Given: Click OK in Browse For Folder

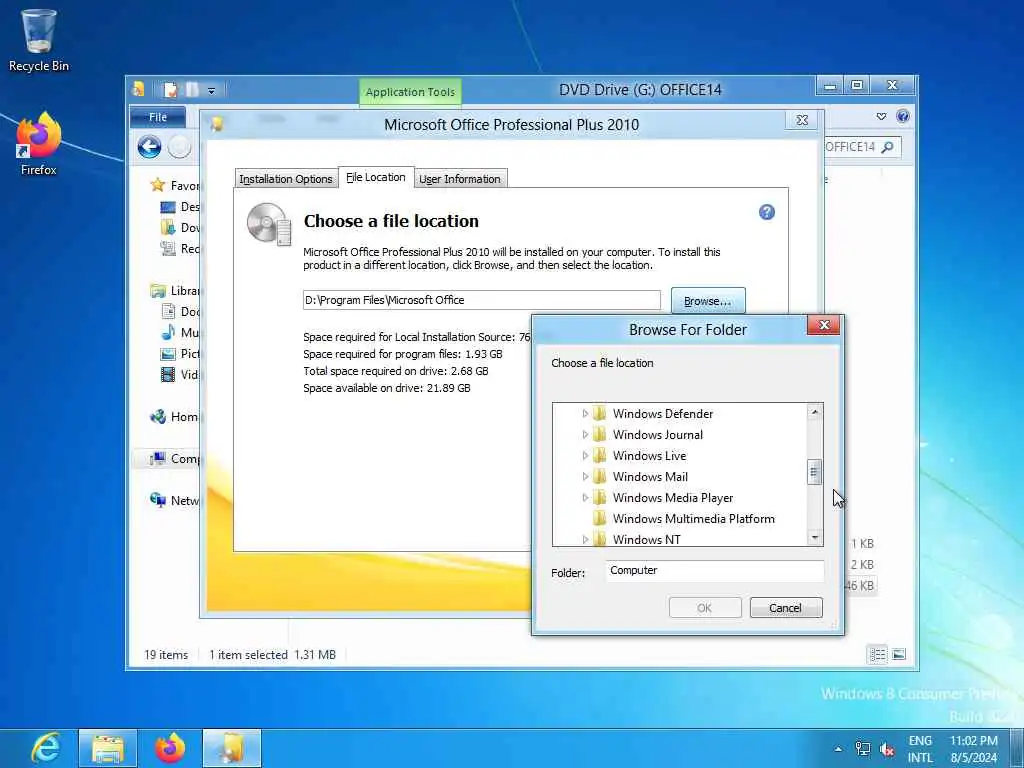Looking at the screenshot, I should 705,608.
